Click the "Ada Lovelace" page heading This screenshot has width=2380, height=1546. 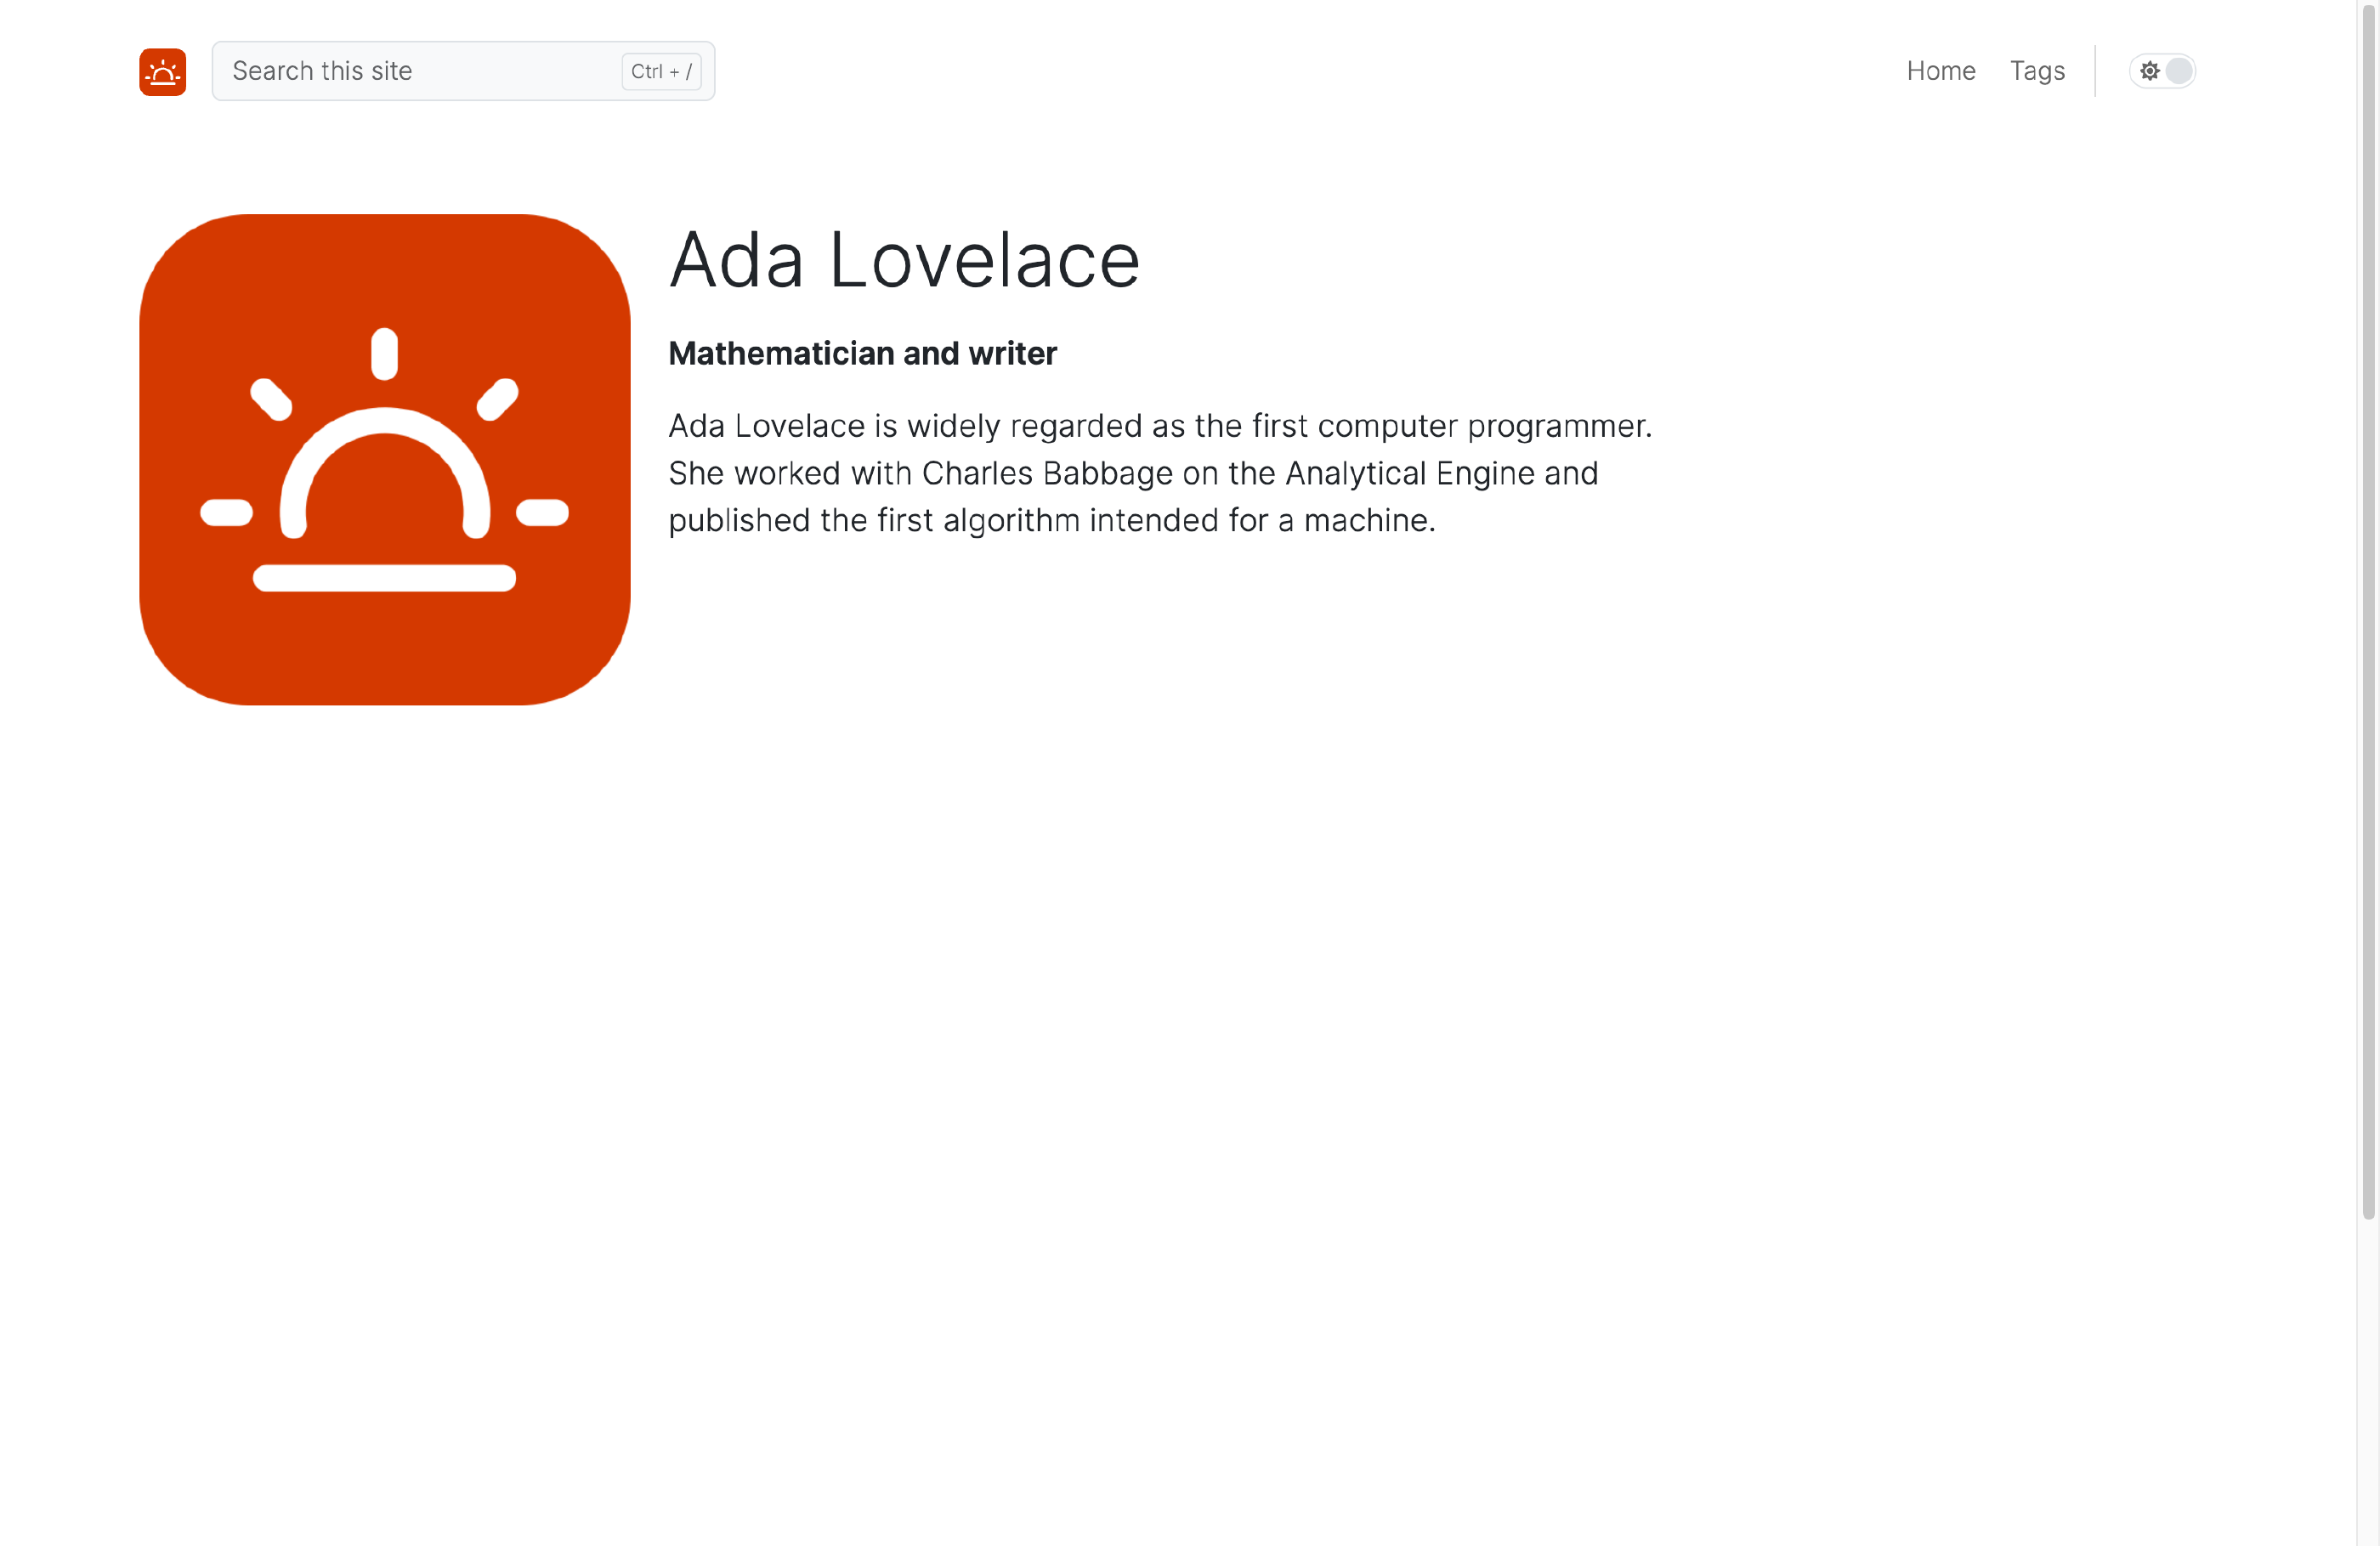tap(905, 260)
